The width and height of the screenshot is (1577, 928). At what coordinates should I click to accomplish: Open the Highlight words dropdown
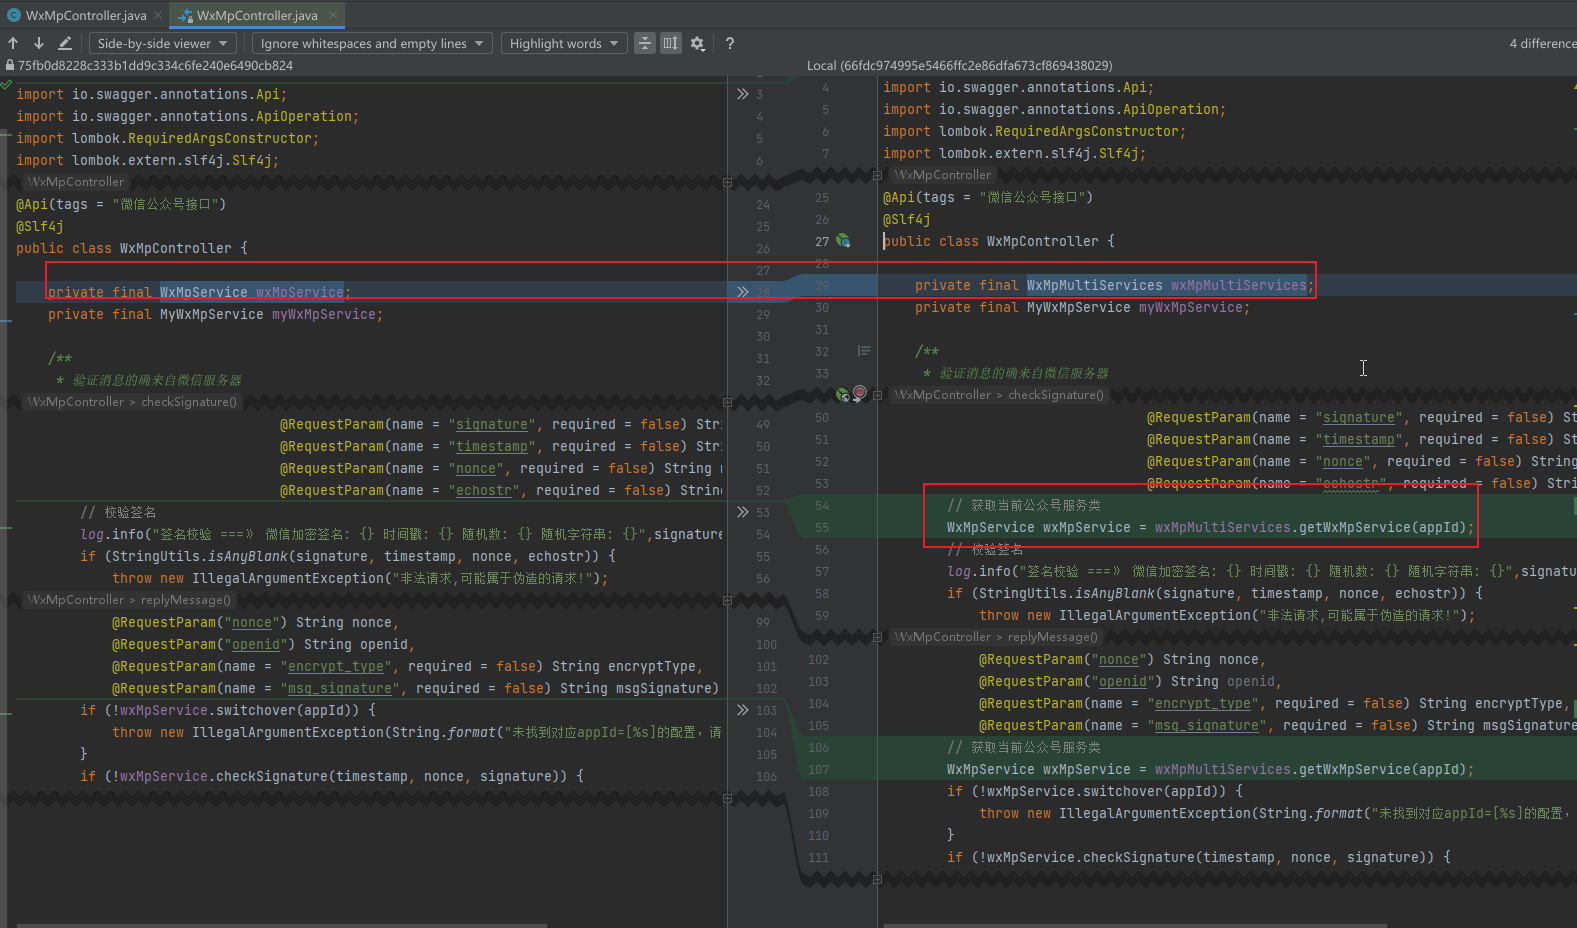564,43
